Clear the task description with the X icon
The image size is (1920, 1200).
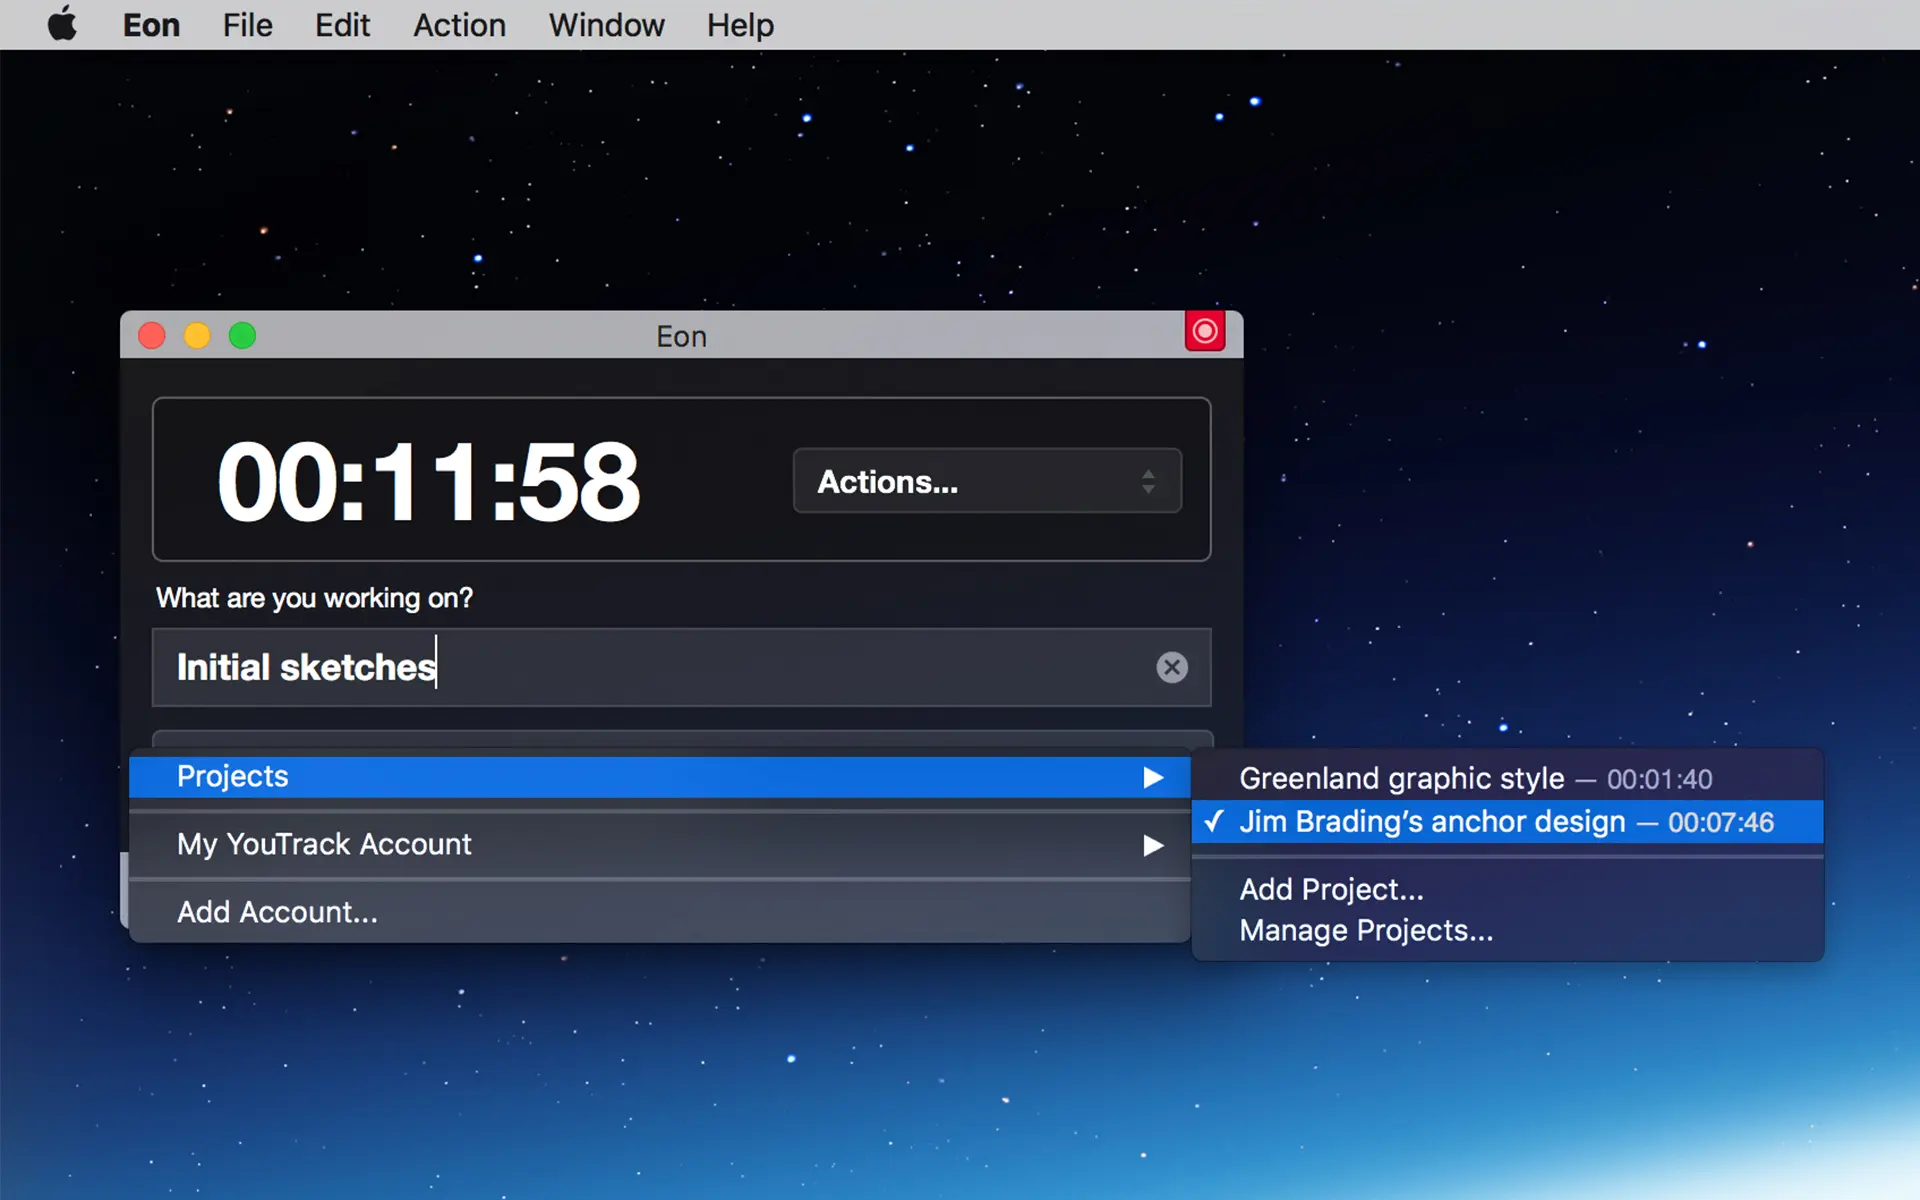(x=1172, y=667)
